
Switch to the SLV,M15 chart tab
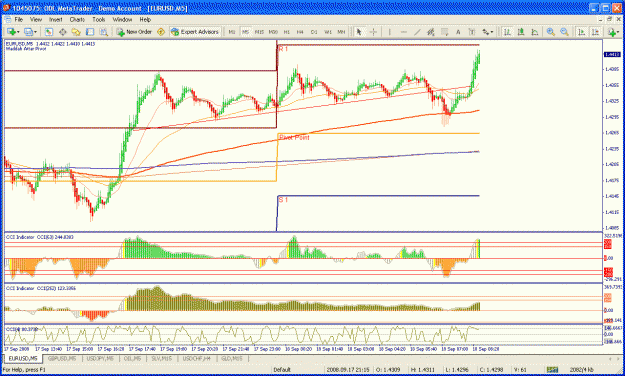[x=161, y=358]
